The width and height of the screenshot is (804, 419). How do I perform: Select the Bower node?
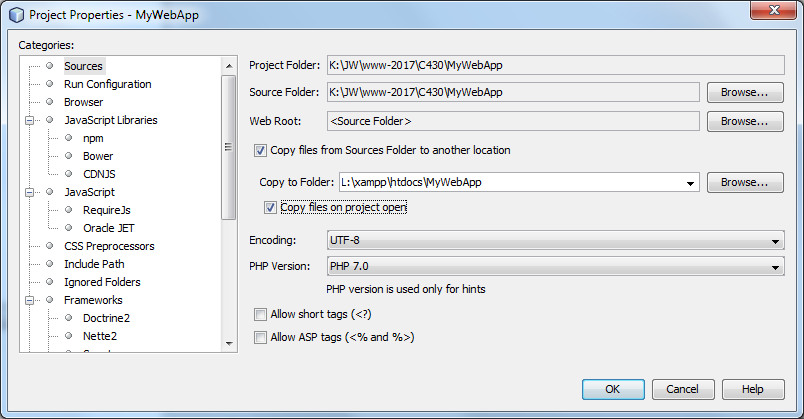click(x=98, y=156)
